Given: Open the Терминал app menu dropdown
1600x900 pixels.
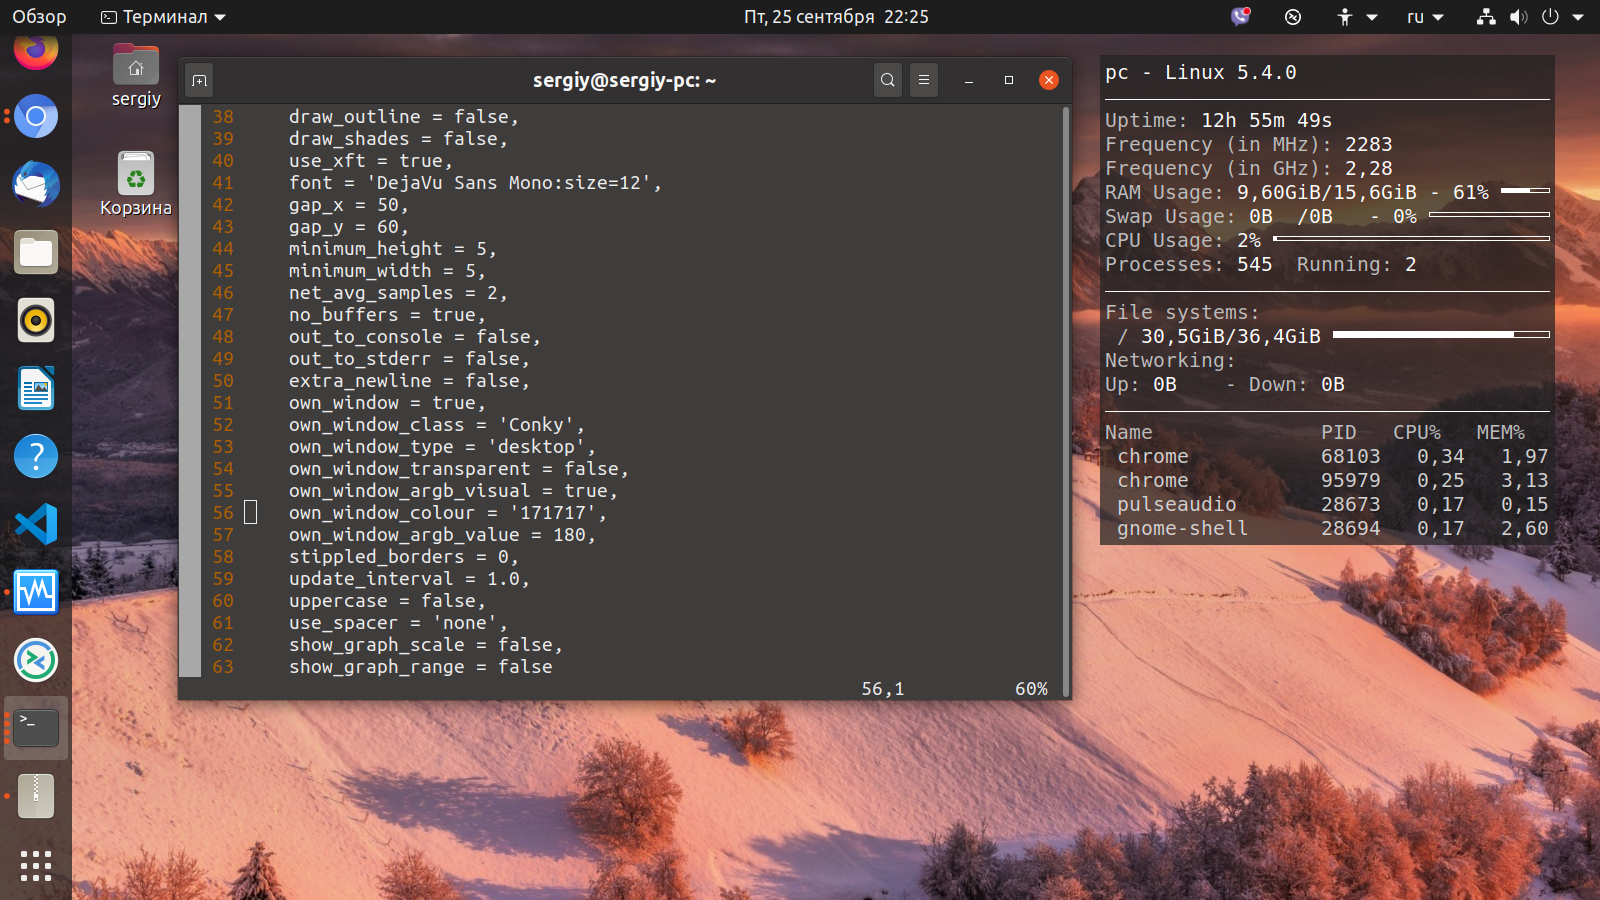Looking at the screenshot, I should tap(164, 17).
